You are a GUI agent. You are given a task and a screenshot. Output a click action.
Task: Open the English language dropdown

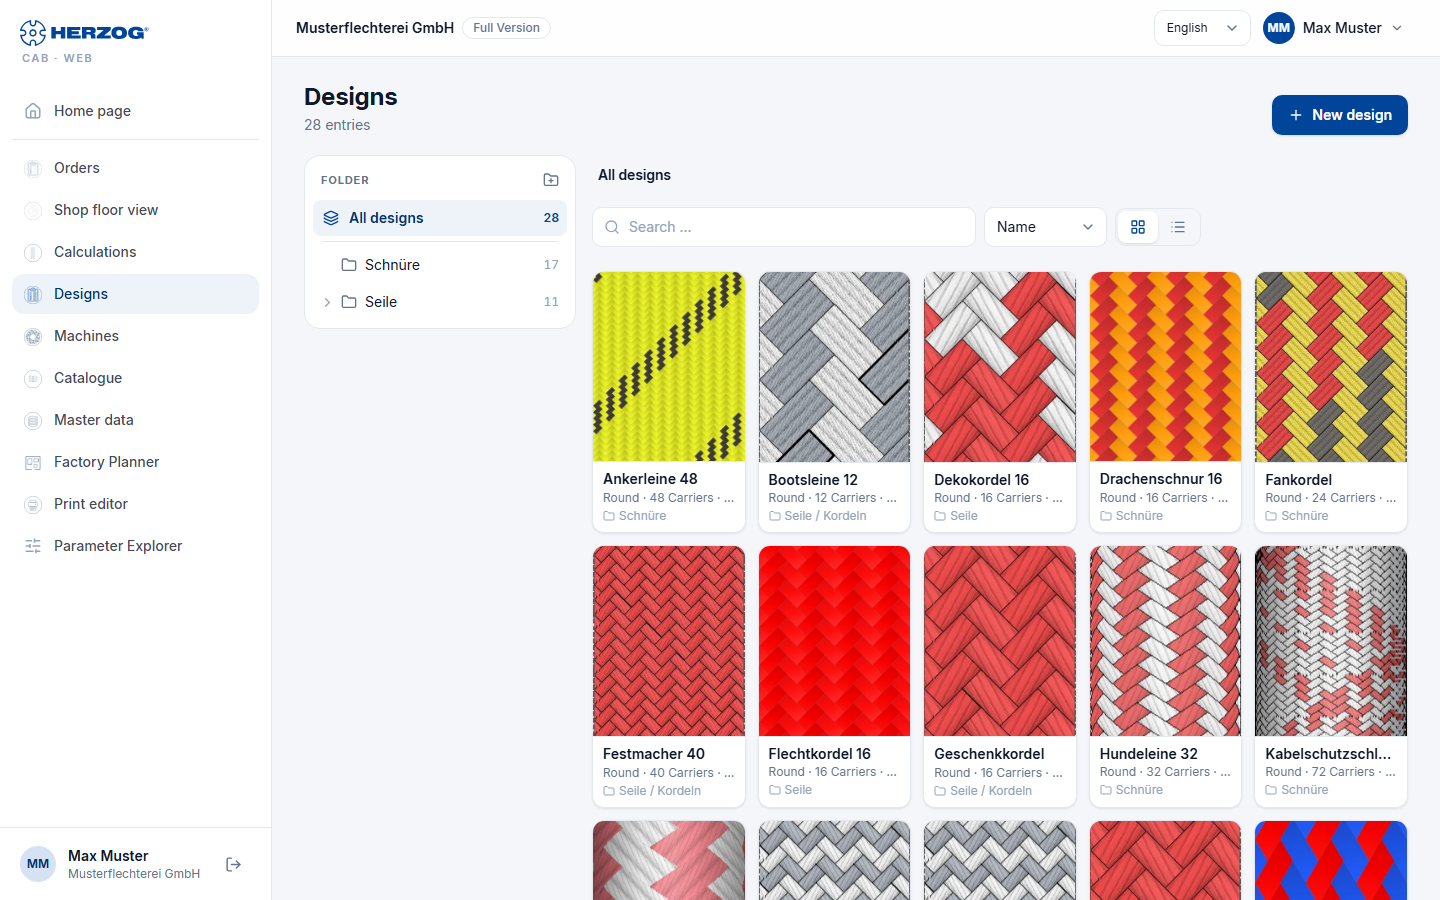tap(1202, 28)
